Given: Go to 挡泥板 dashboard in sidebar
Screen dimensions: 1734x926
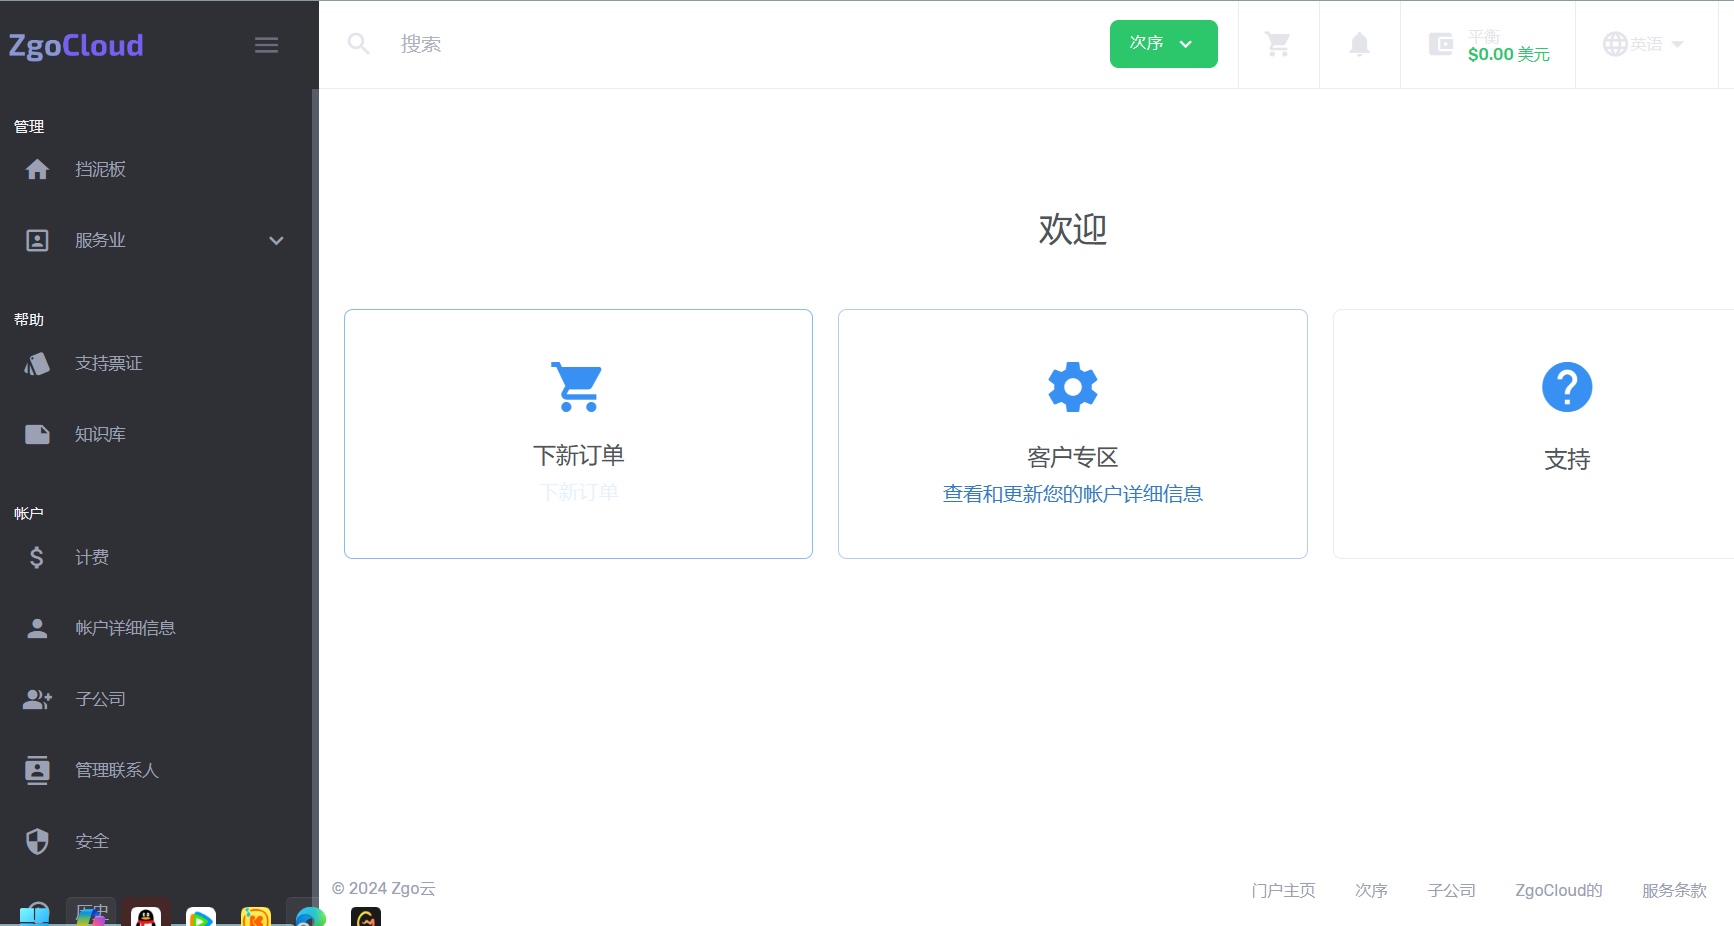Looking at the screenshot, I should pyautogui.click(x=100, y=169).
